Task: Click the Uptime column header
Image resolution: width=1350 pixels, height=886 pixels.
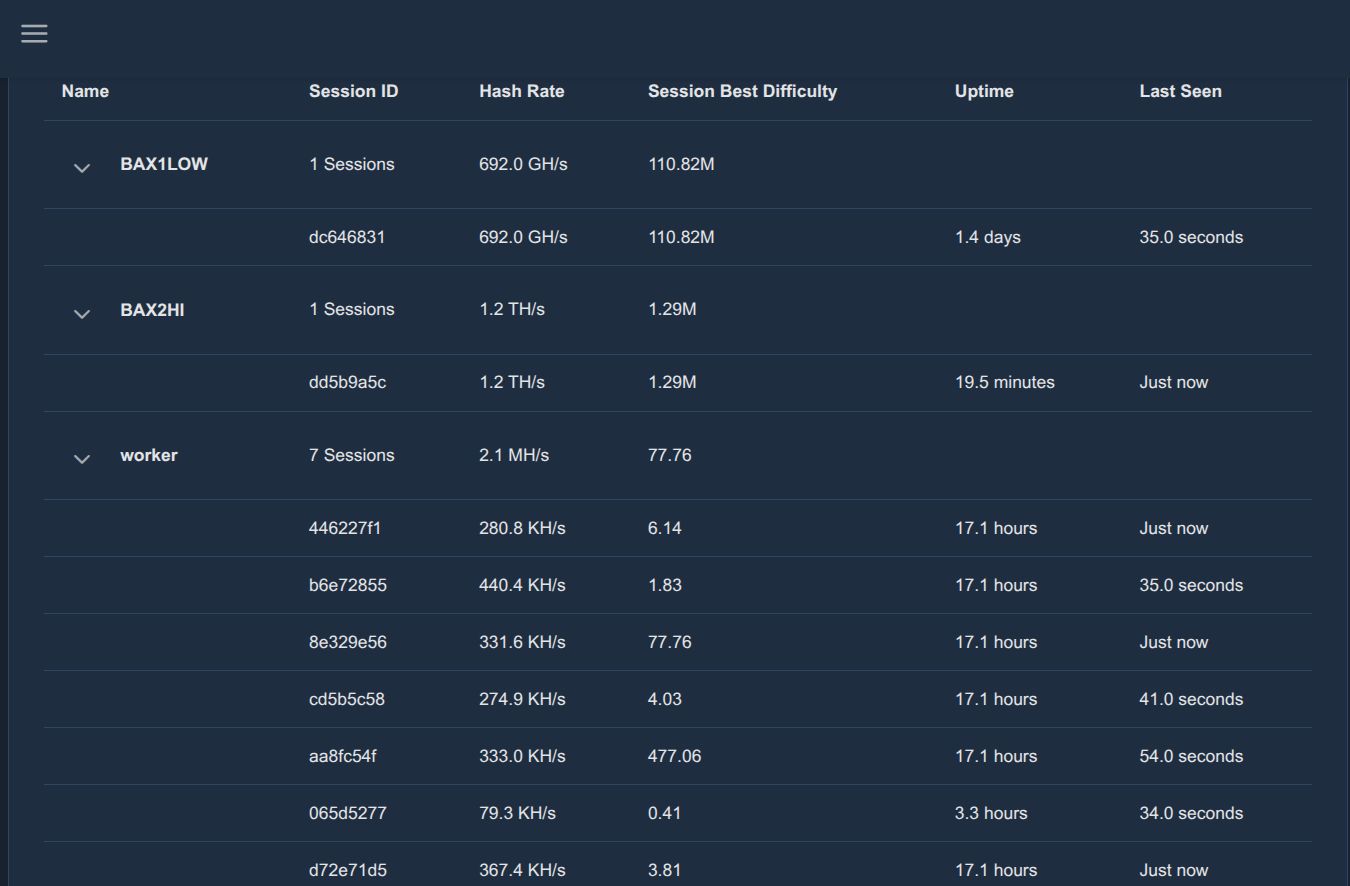Action: (983, 91)
